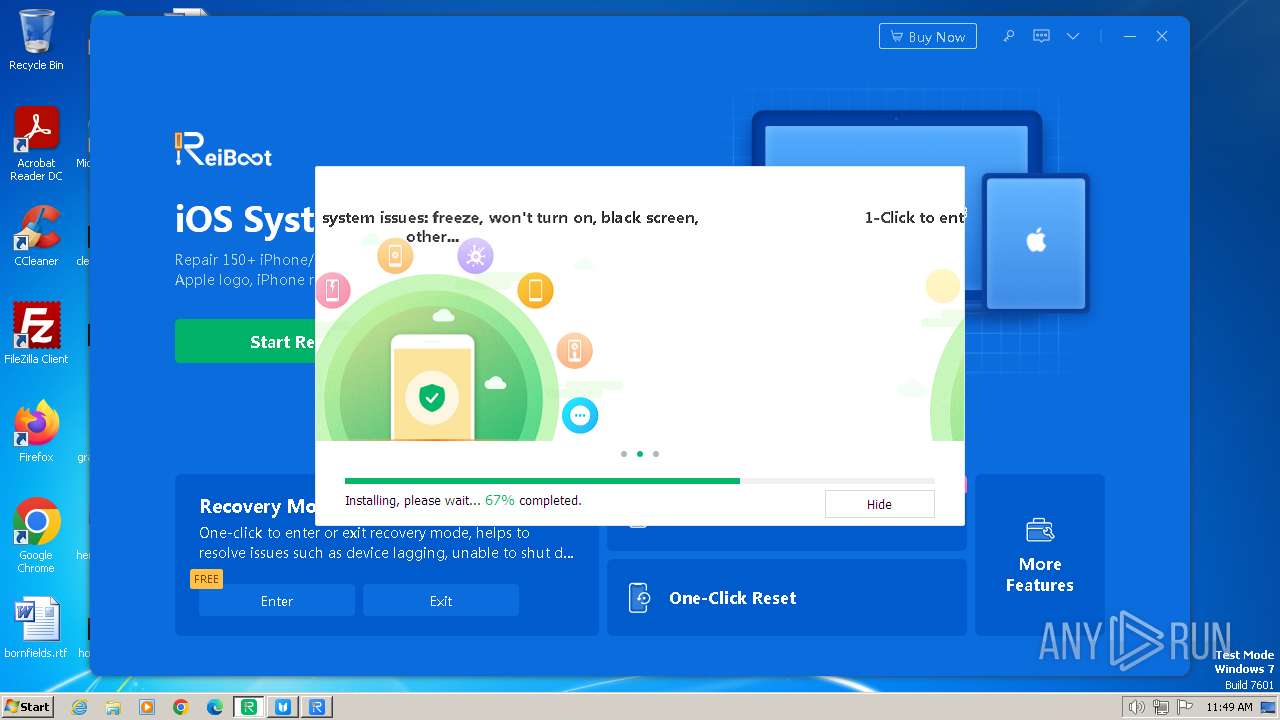
Task: Open the register key icon
Action: (1009, 36)
